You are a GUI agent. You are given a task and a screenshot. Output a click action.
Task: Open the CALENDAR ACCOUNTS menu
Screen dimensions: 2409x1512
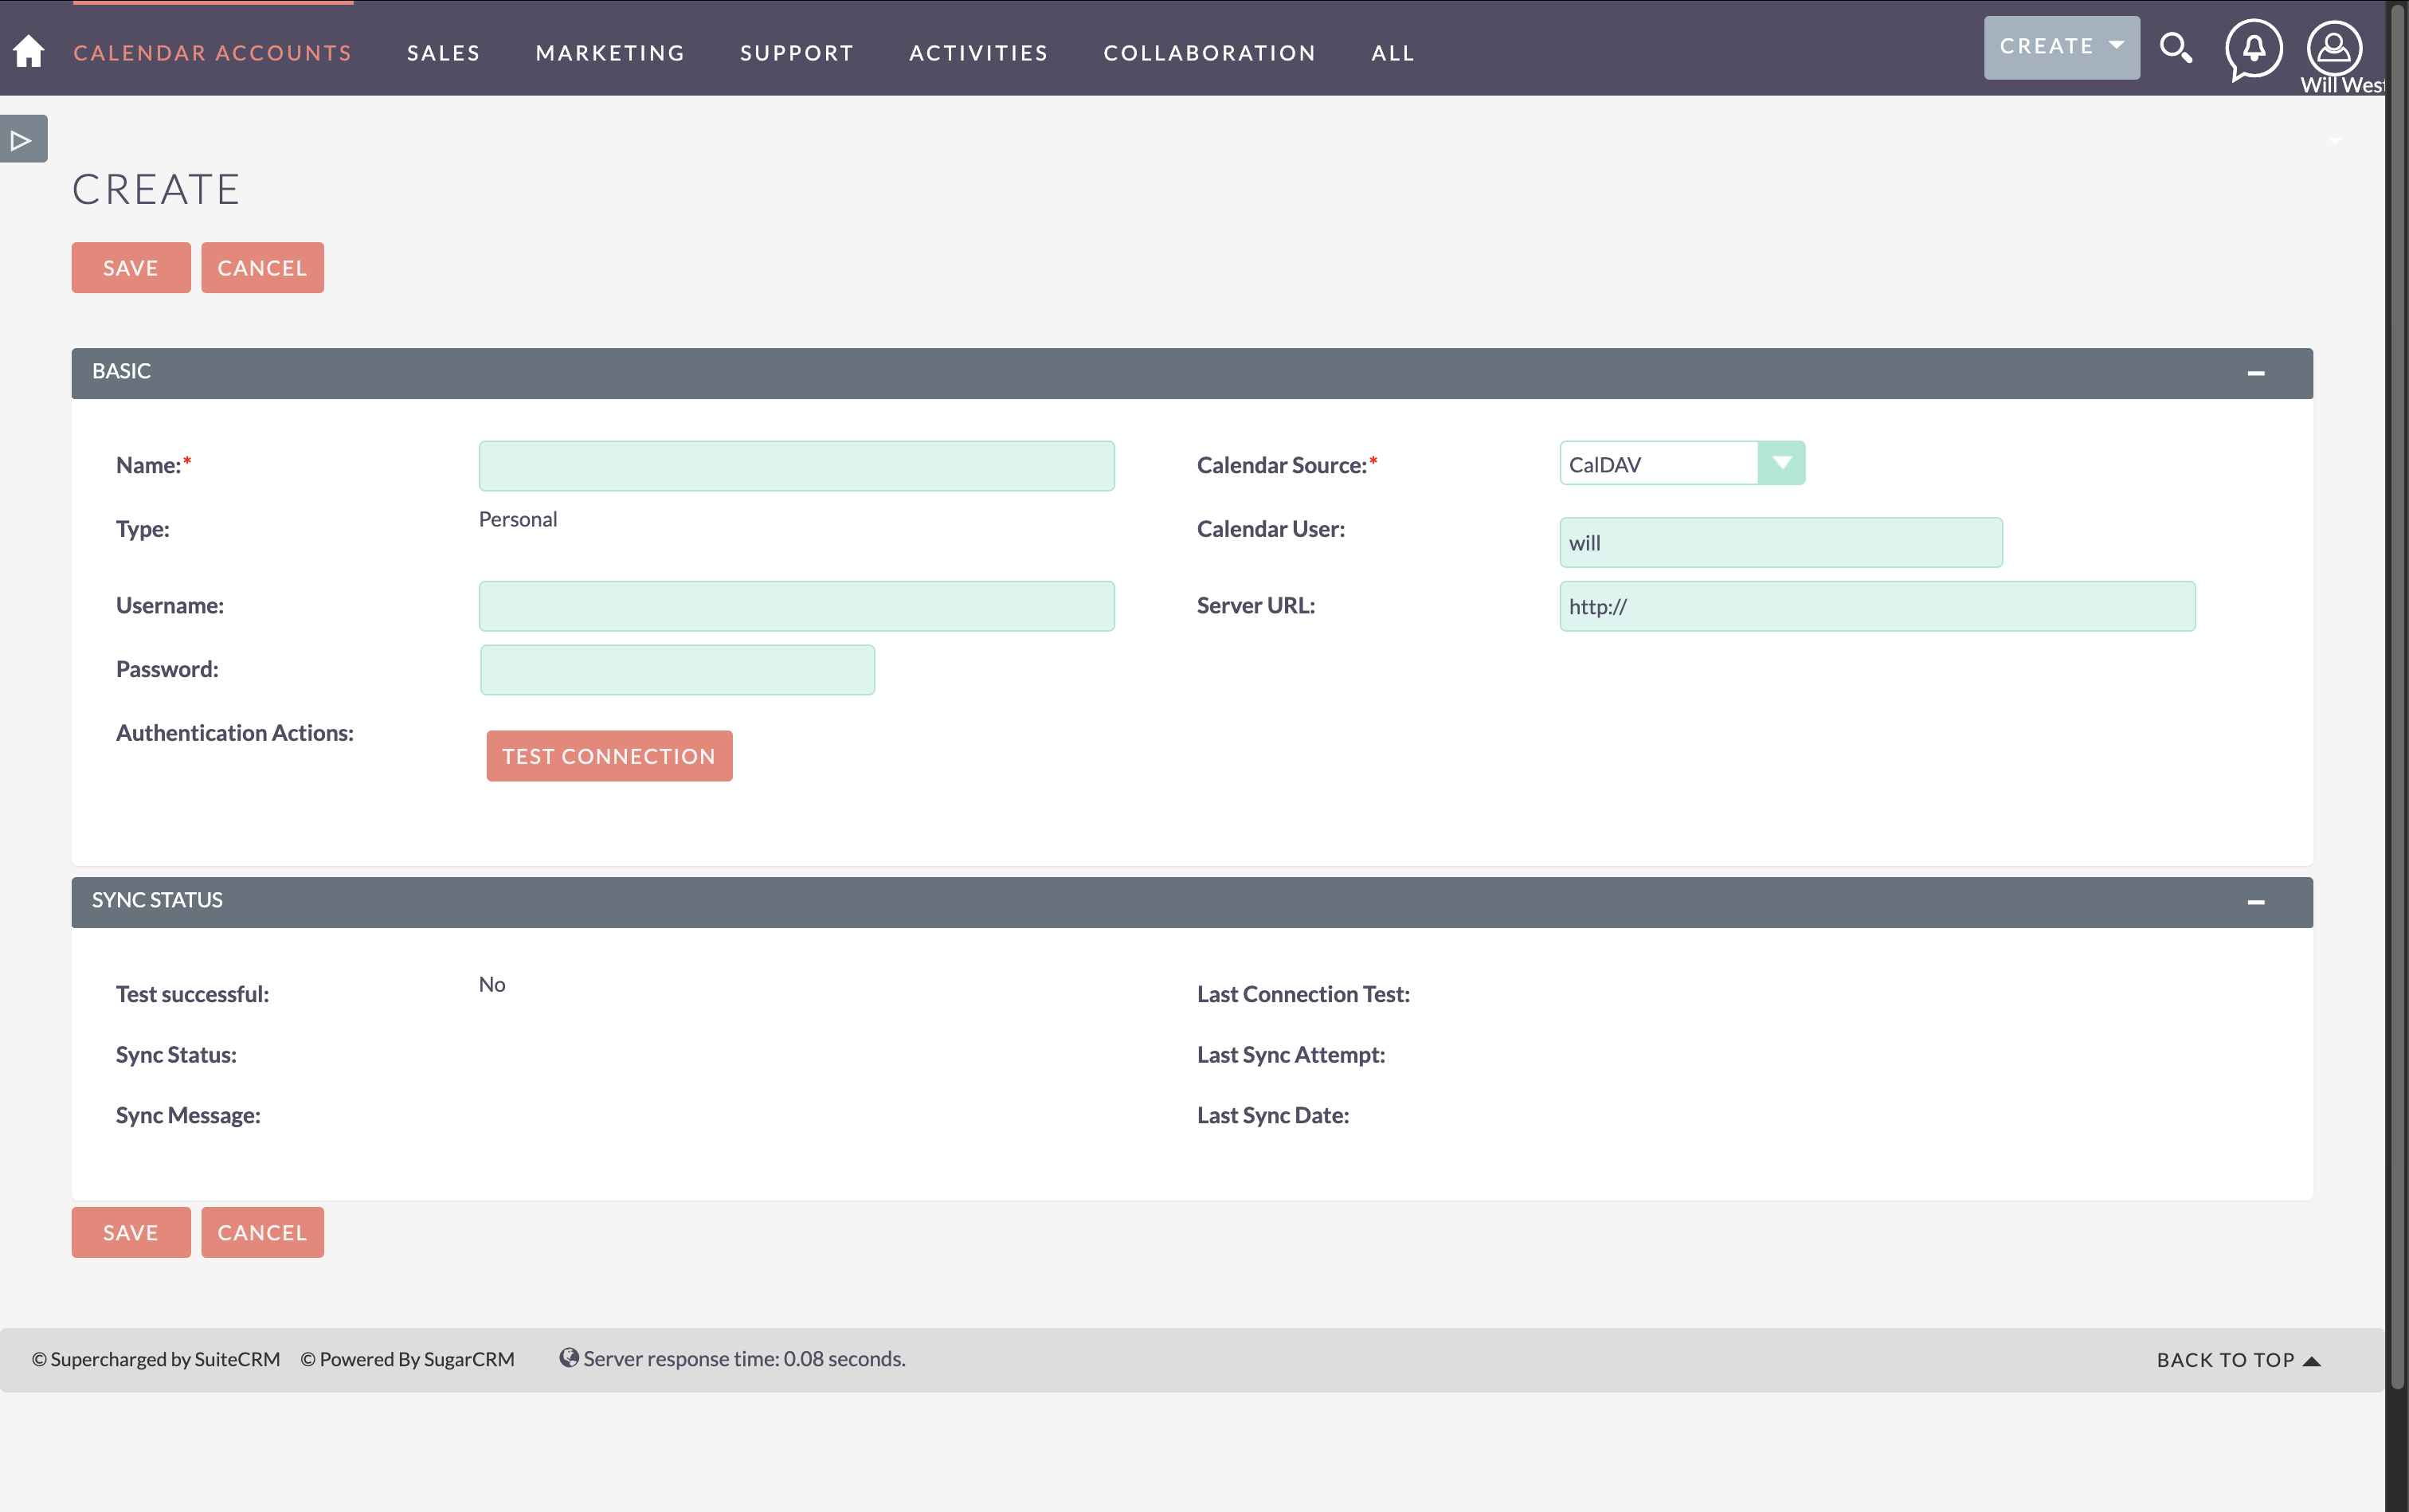[x=212, y=52]
